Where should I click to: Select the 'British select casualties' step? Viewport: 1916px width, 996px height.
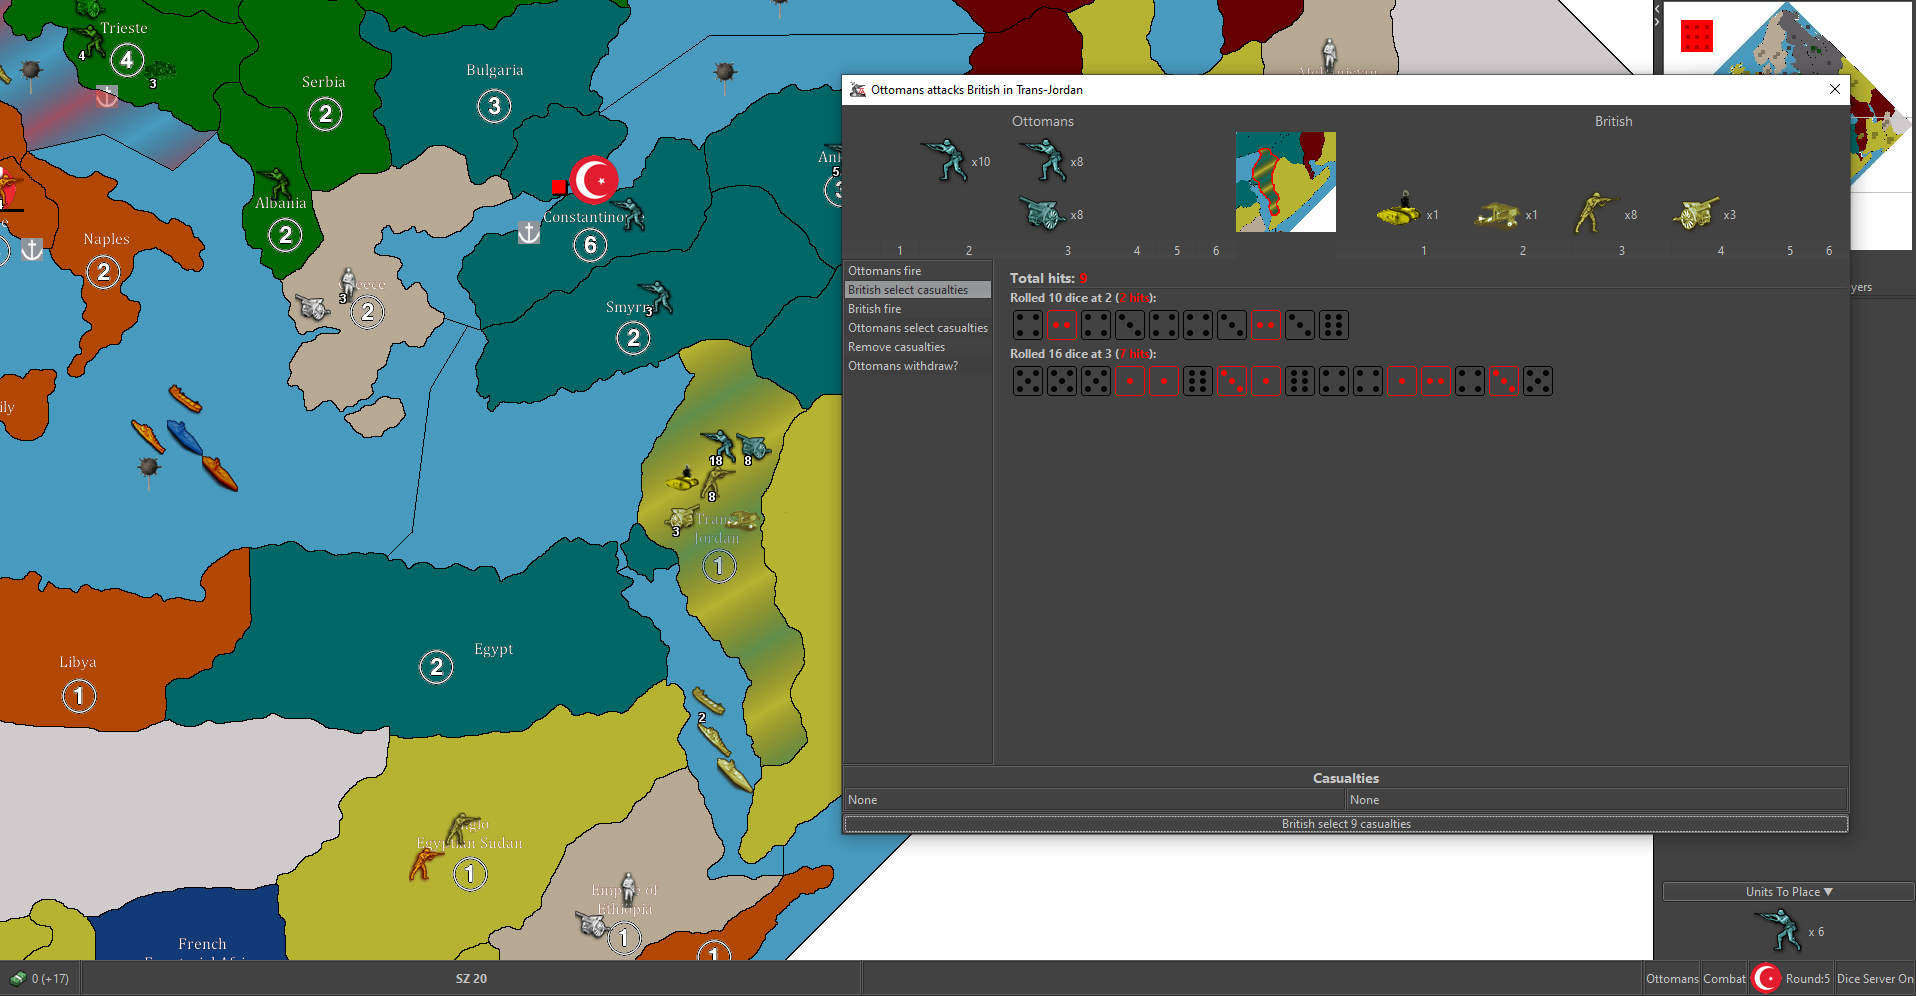click(917, 290)
